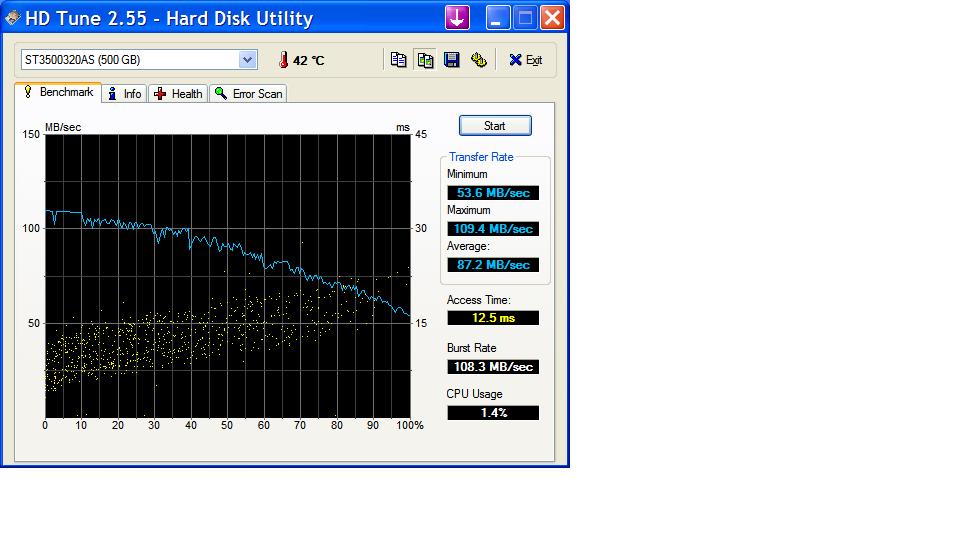Switch to the Health tab

point(178,94)
